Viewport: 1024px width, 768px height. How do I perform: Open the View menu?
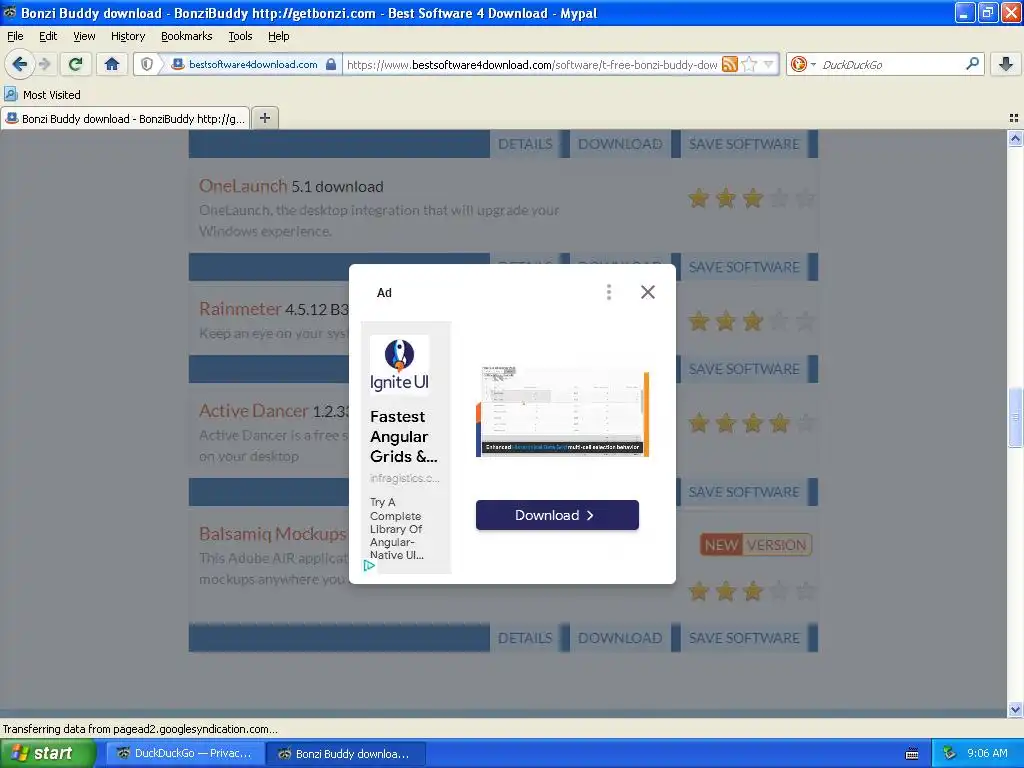point(84,36)
